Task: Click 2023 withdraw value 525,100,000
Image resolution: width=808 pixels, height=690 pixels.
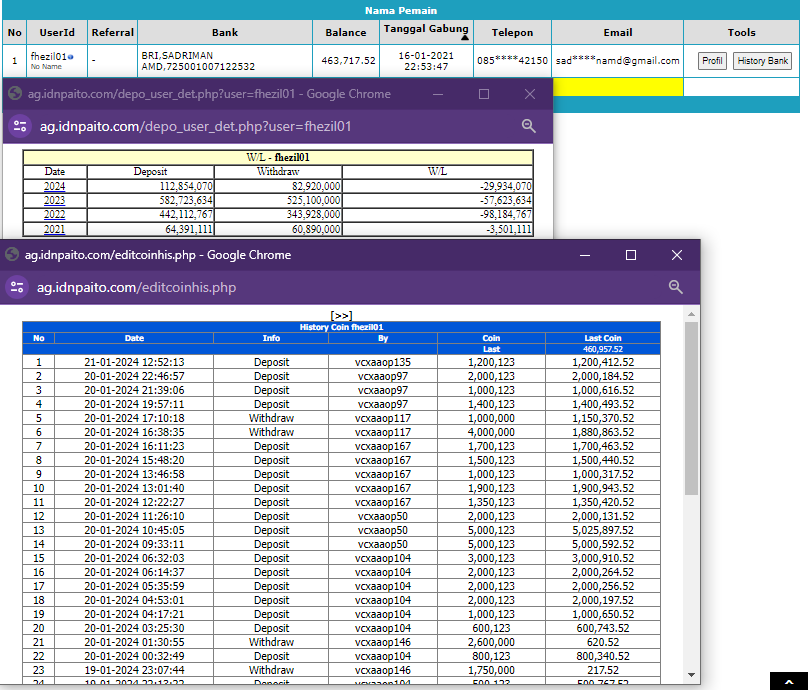Action: point(313,200)
